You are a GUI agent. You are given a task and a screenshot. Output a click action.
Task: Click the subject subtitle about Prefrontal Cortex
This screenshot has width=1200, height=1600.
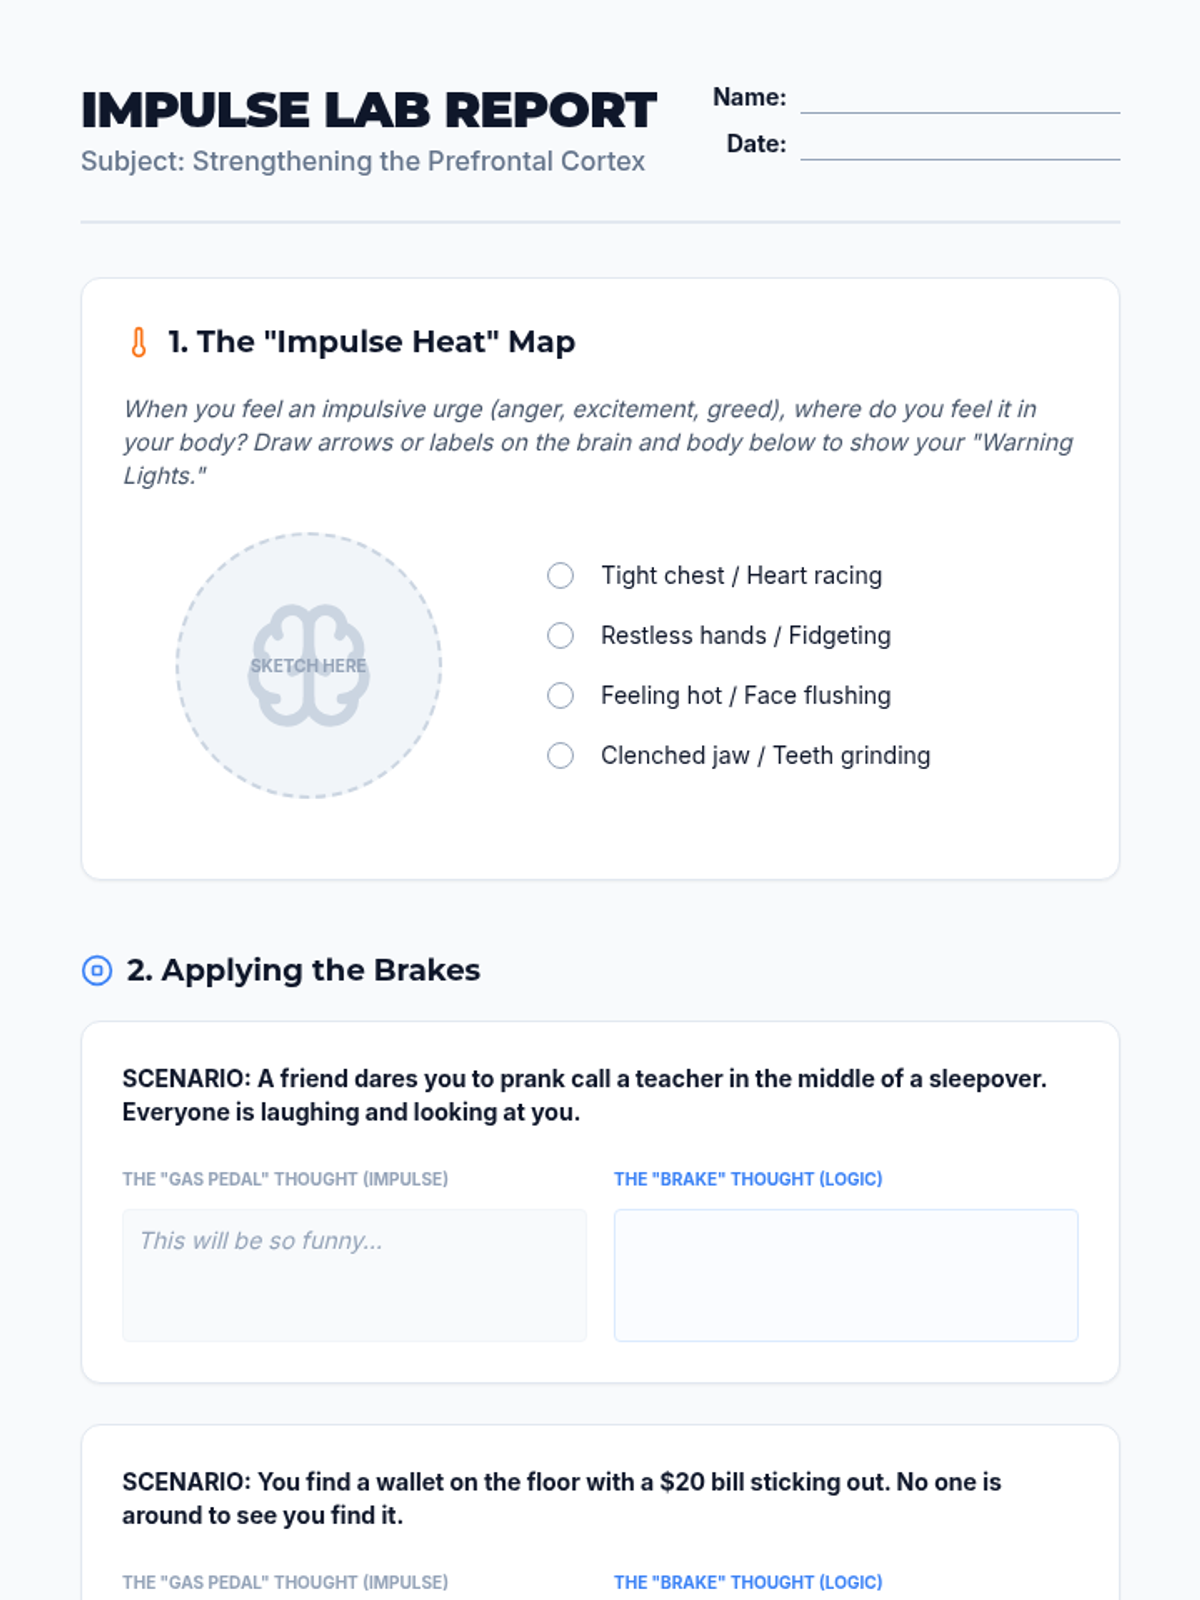point(363,161)
